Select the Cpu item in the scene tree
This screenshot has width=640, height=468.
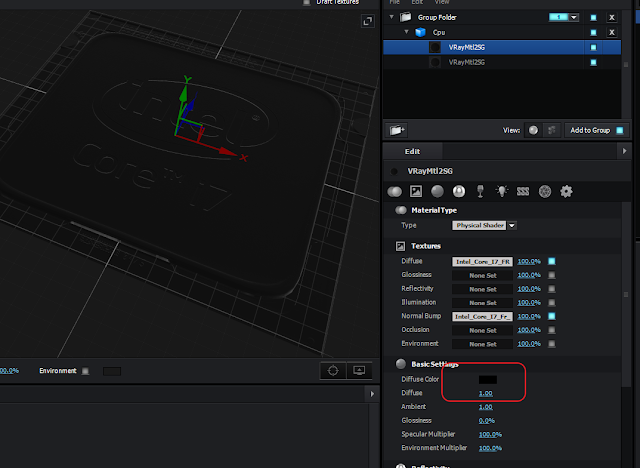(x=439, y=32)
